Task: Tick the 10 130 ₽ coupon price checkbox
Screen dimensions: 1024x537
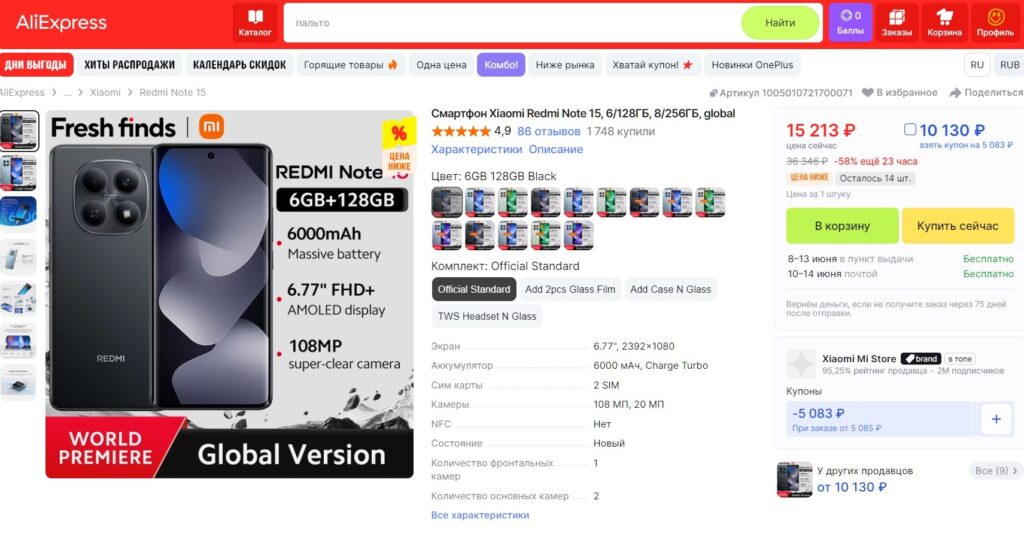Action: pyautogui.click(x=910, y=129)
